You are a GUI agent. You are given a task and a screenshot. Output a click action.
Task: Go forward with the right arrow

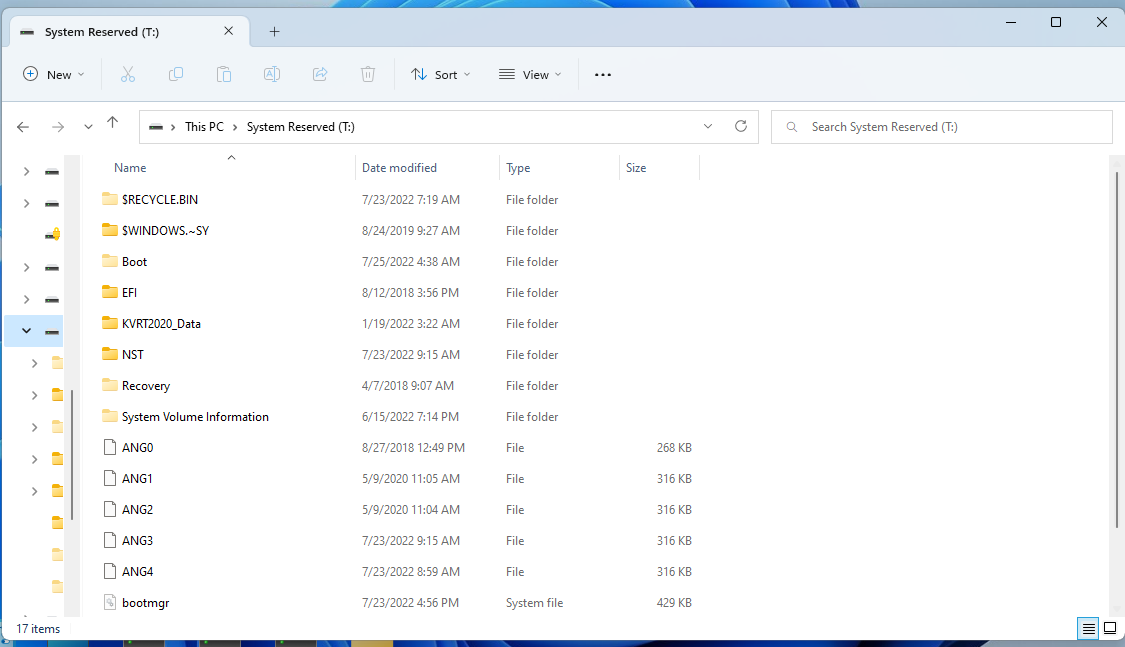58,127
